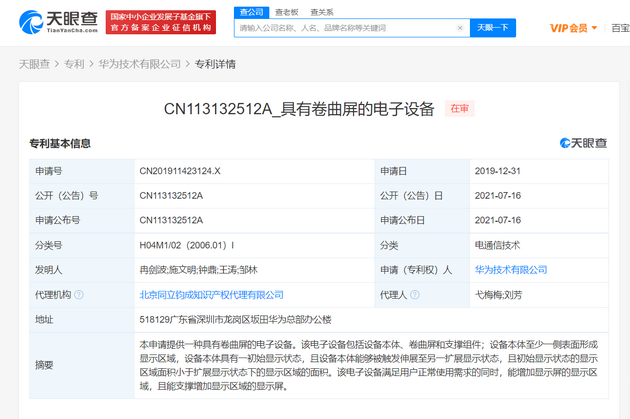Show help for 代理机构 question icon

coord(79,295)
